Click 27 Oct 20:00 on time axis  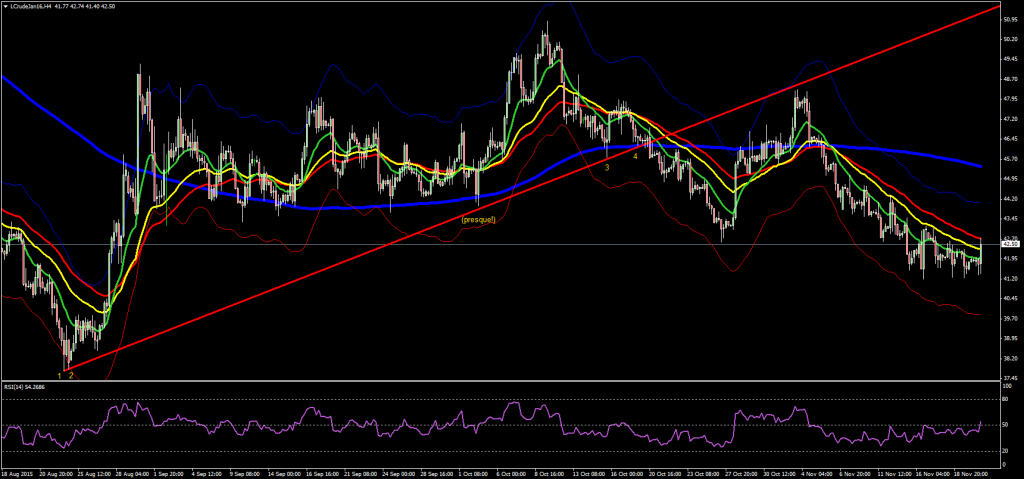pyautogui.click(x=746, y=472)
